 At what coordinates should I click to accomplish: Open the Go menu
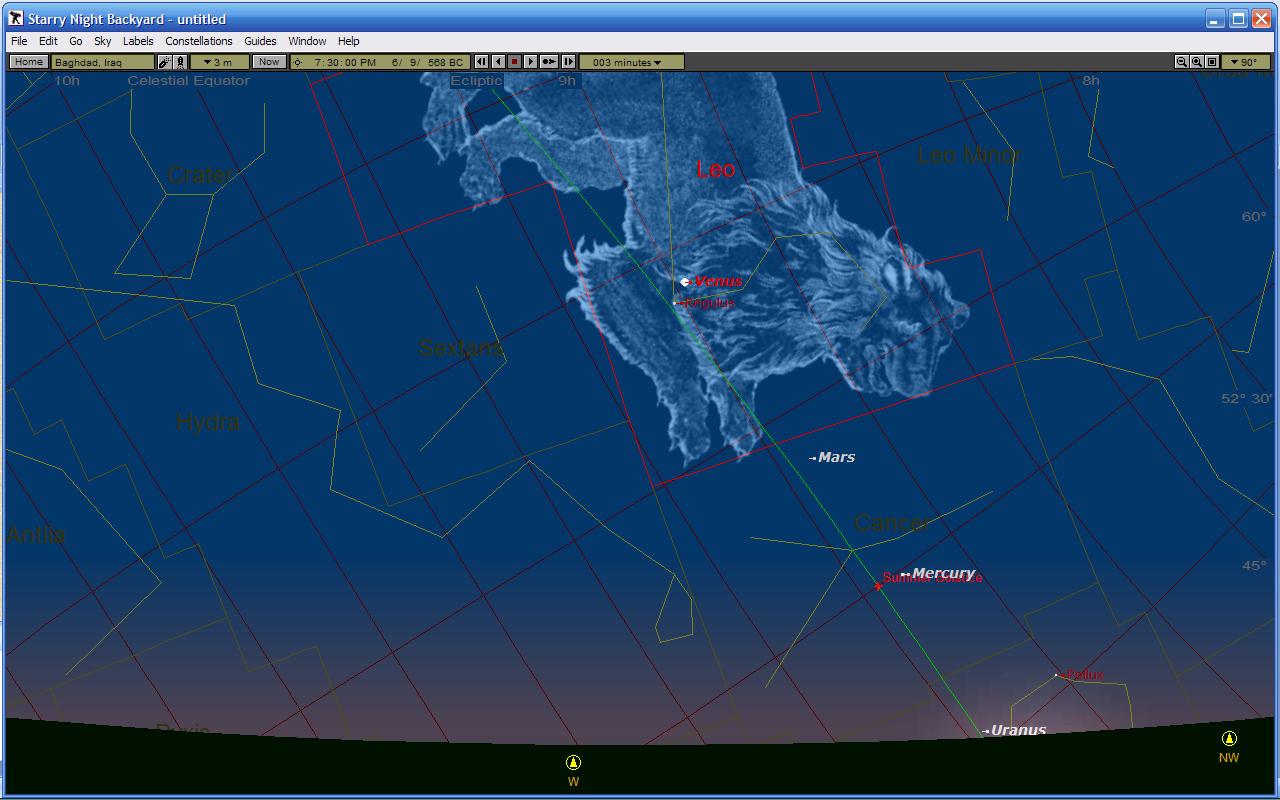tap(76, 41)
